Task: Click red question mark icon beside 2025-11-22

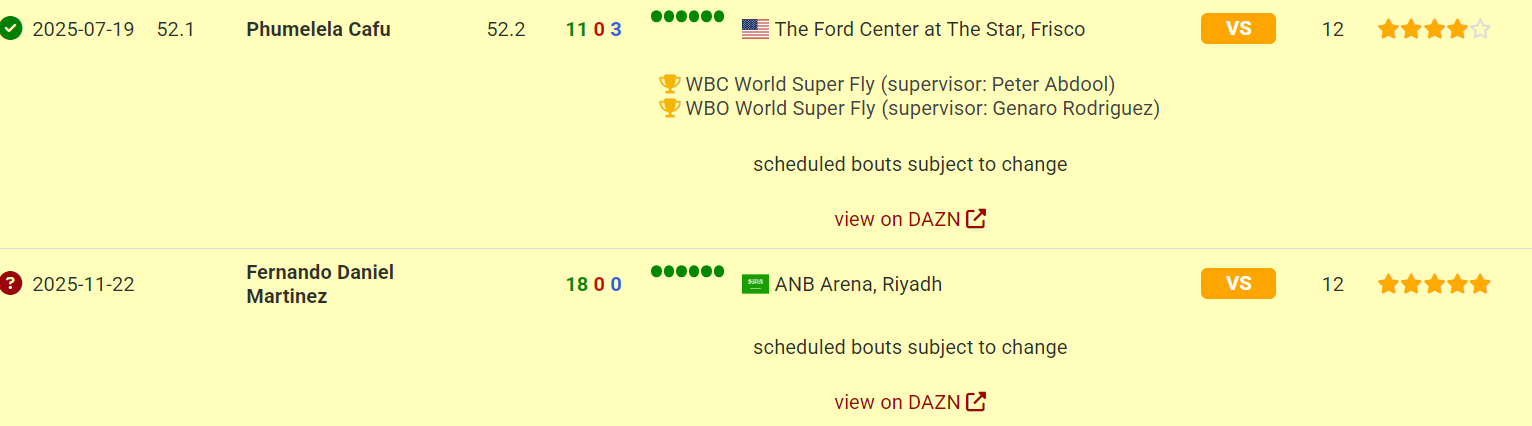Action: coord(11,284)
